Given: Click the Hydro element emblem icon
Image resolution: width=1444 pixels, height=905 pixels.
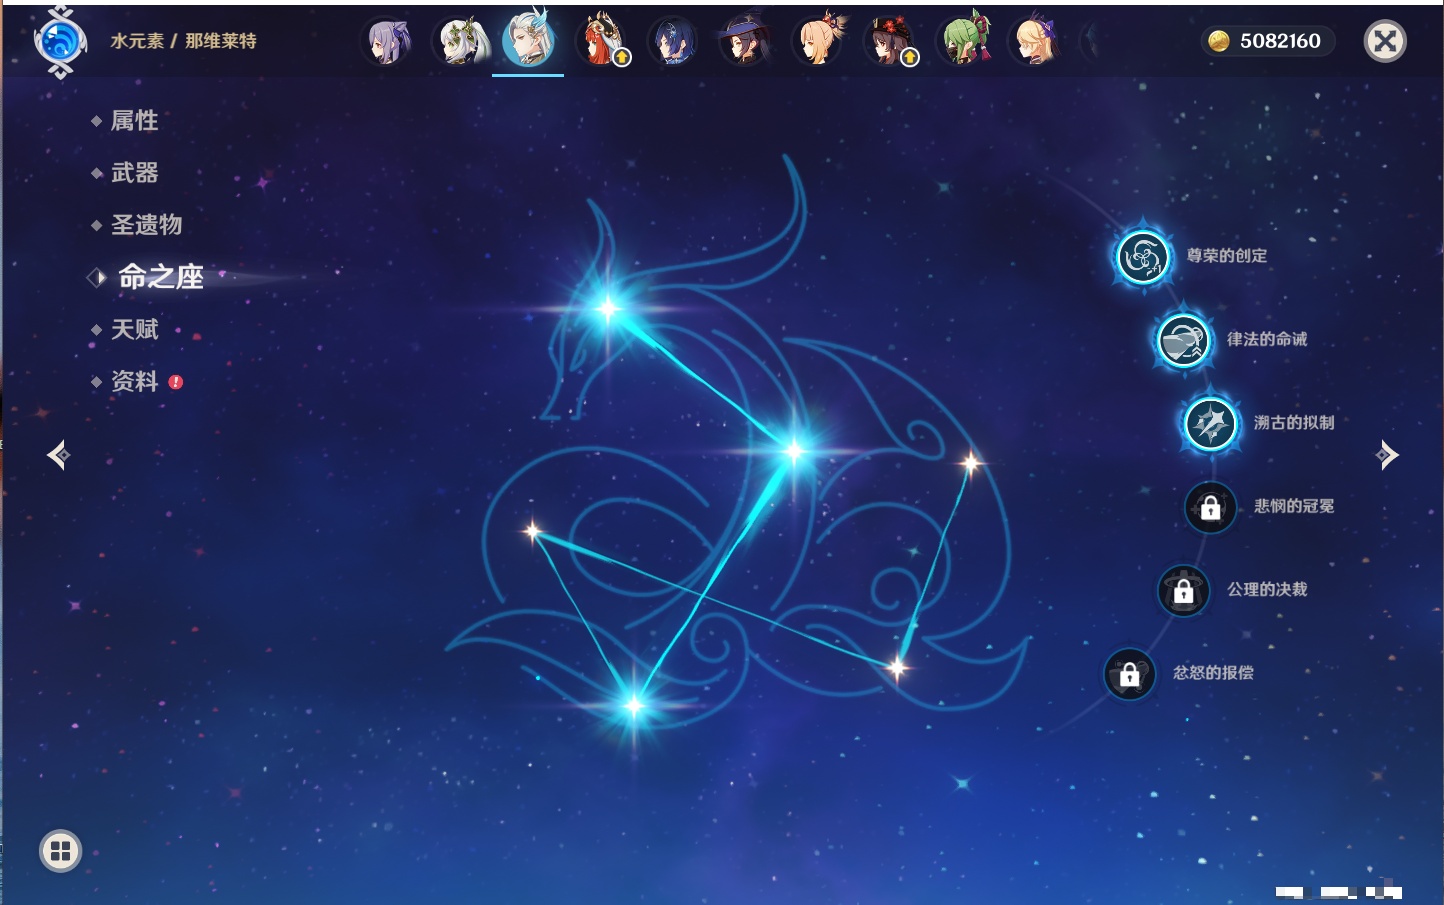Looking at the screenshot, I should click(x=59, y=42).
